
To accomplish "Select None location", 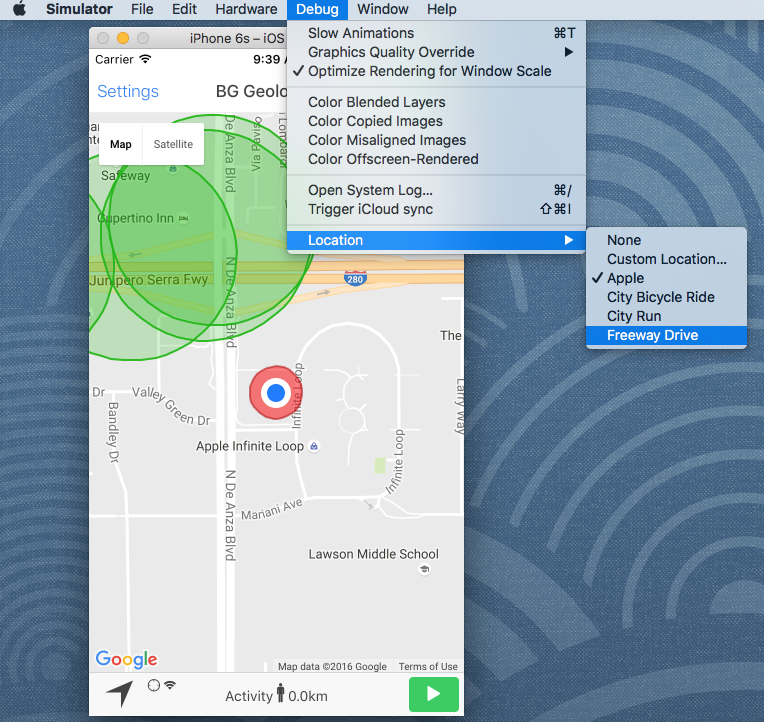I will coord(666,240).
